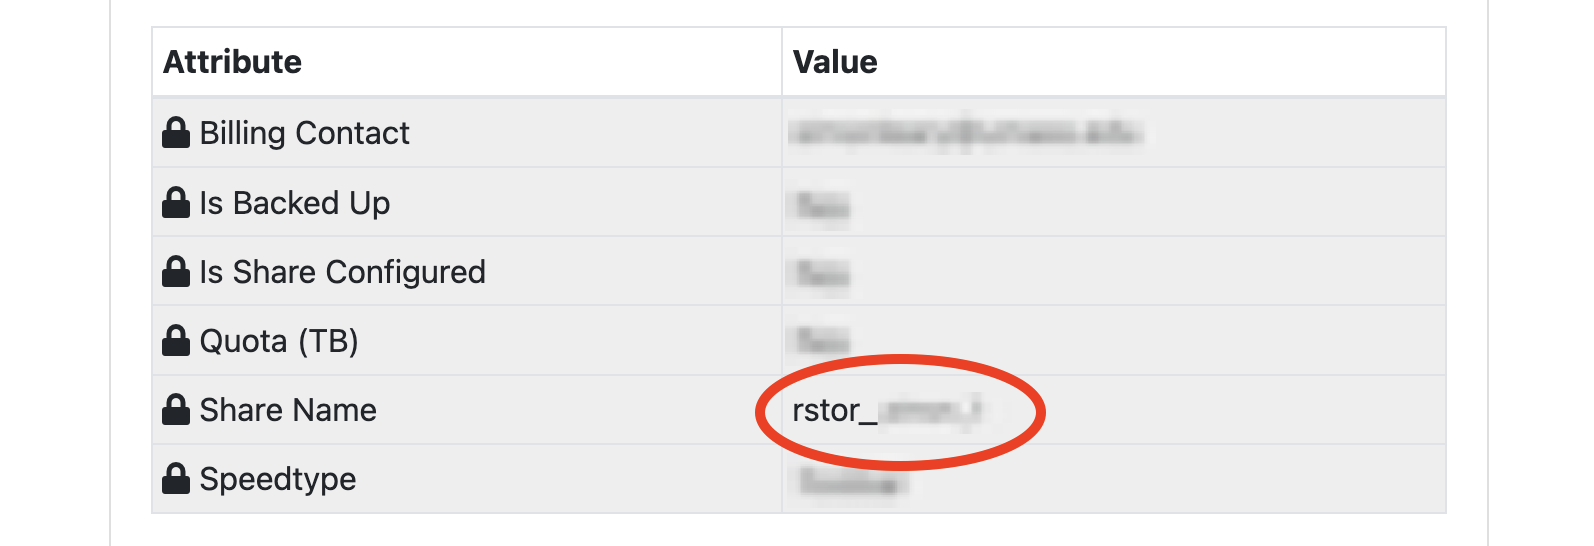The width and height of the screenshot is (1594, 546).
Task: Click the circled rstor_ share name value
Action: pyautogui.click(x=886, y=410)
